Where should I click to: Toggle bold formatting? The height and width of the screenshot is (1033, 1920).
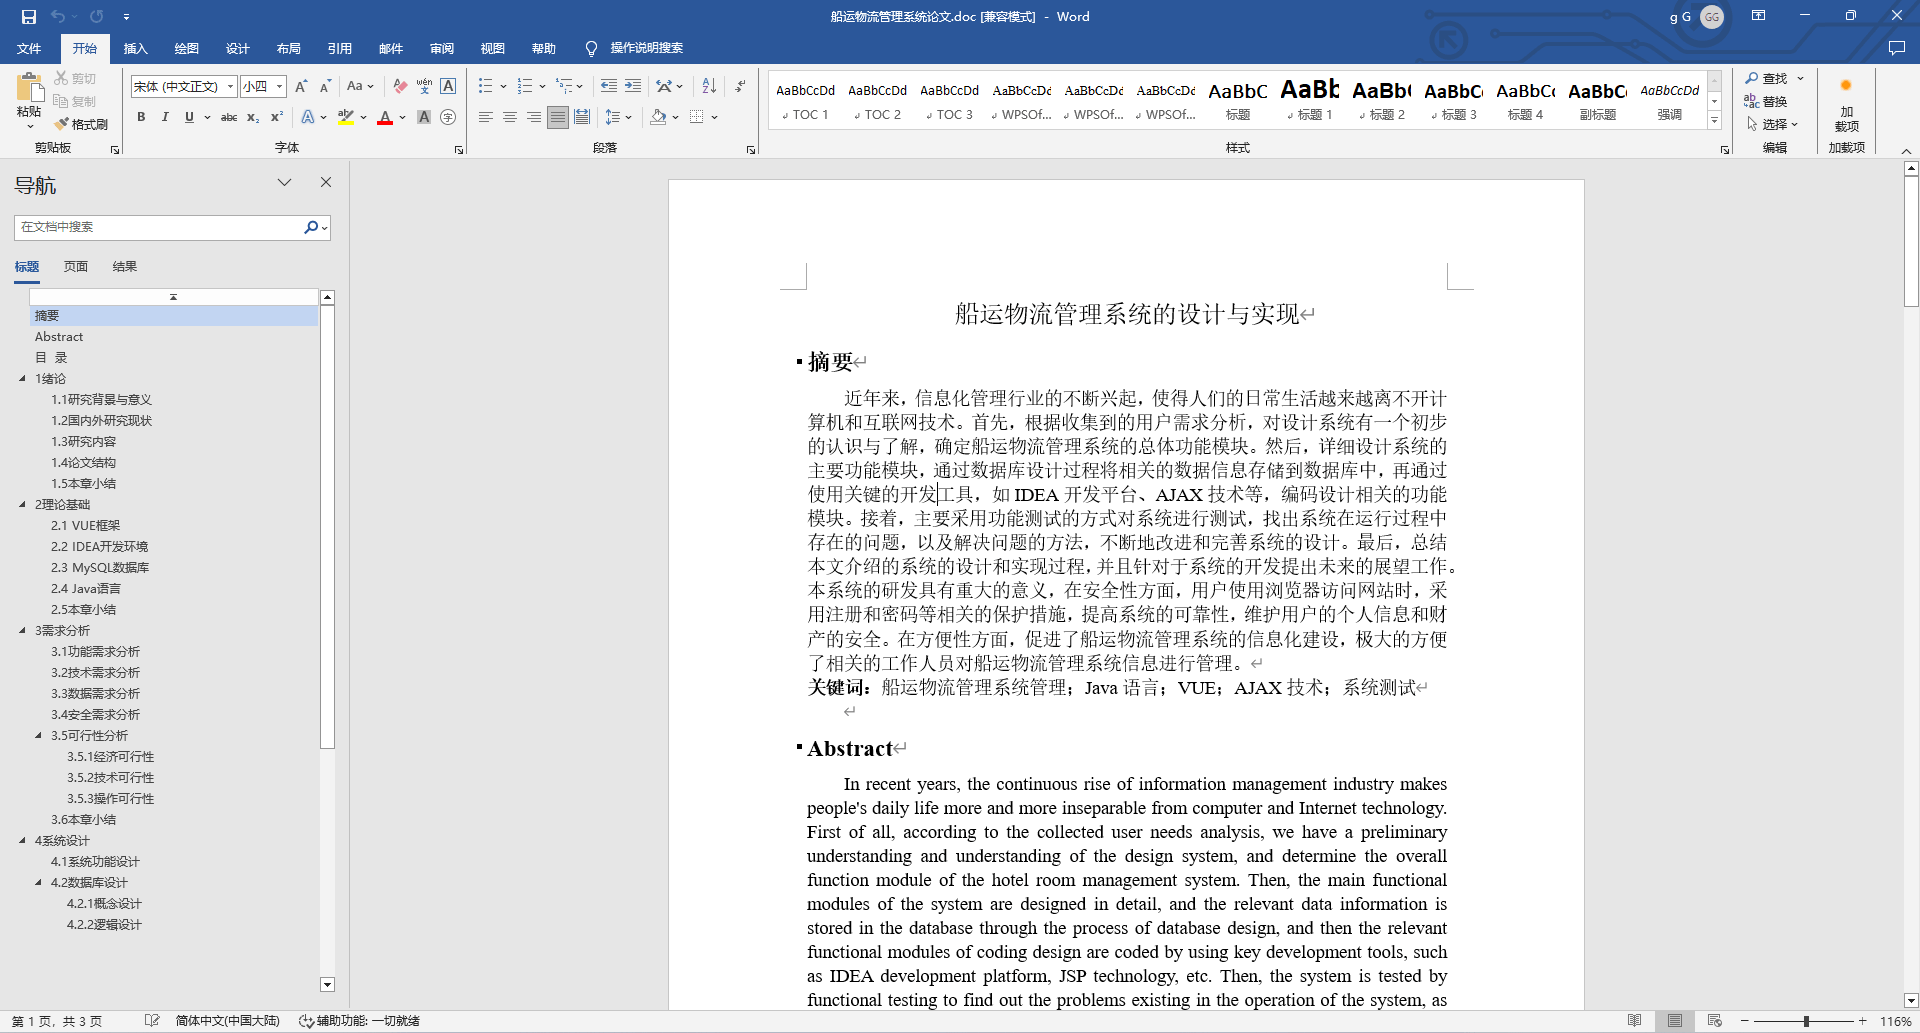point(141,117)
